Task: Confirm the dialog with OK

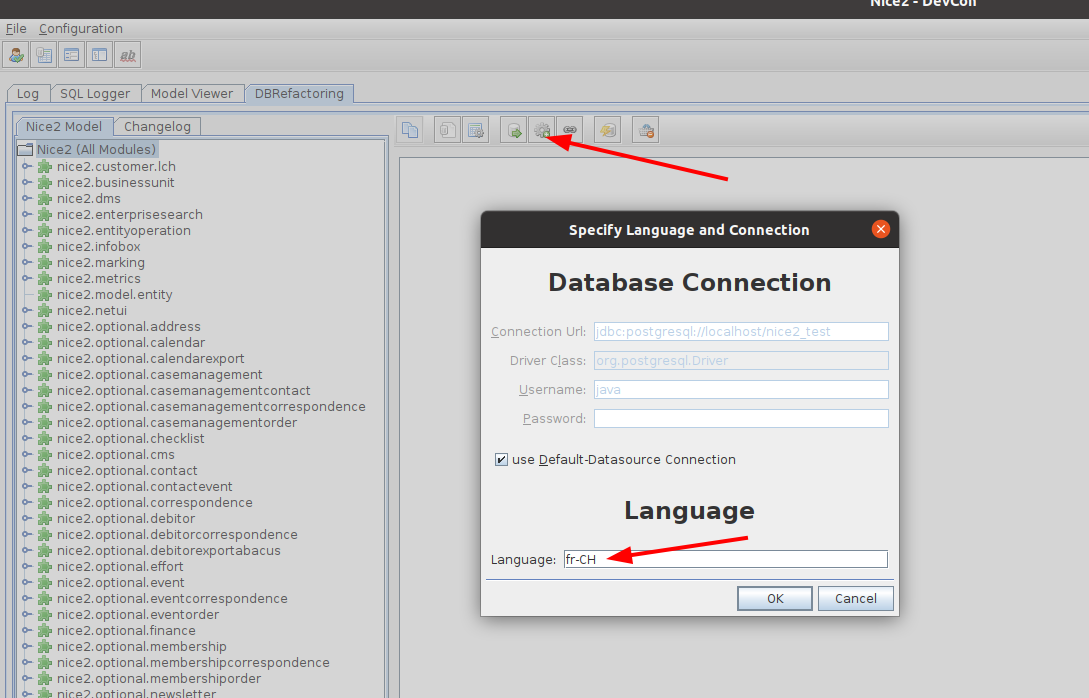Action: (775, 599)
